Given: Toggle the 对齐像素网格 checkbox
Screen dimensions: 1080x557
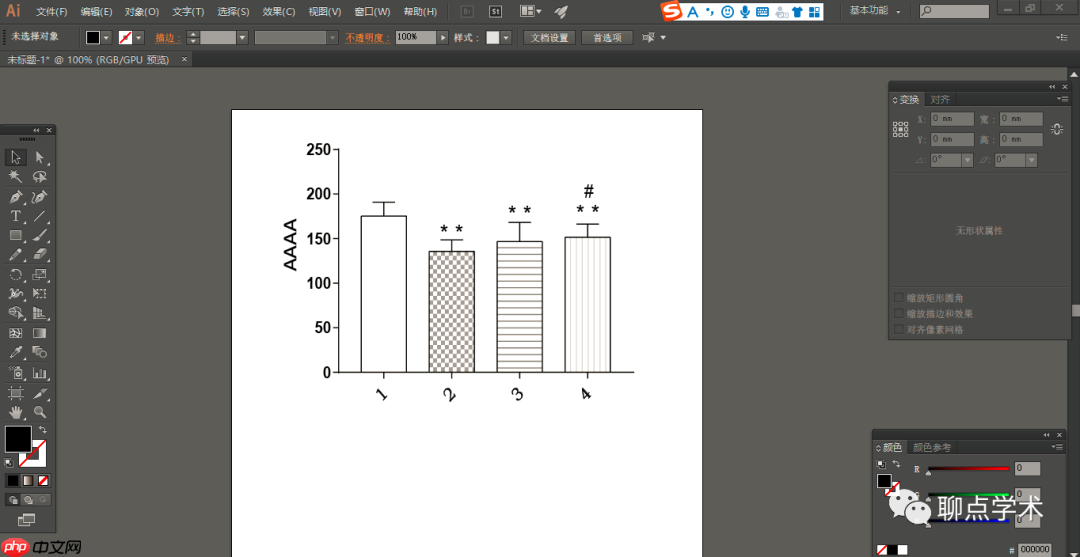Looking at the screenshot, I should coord(899,329).
